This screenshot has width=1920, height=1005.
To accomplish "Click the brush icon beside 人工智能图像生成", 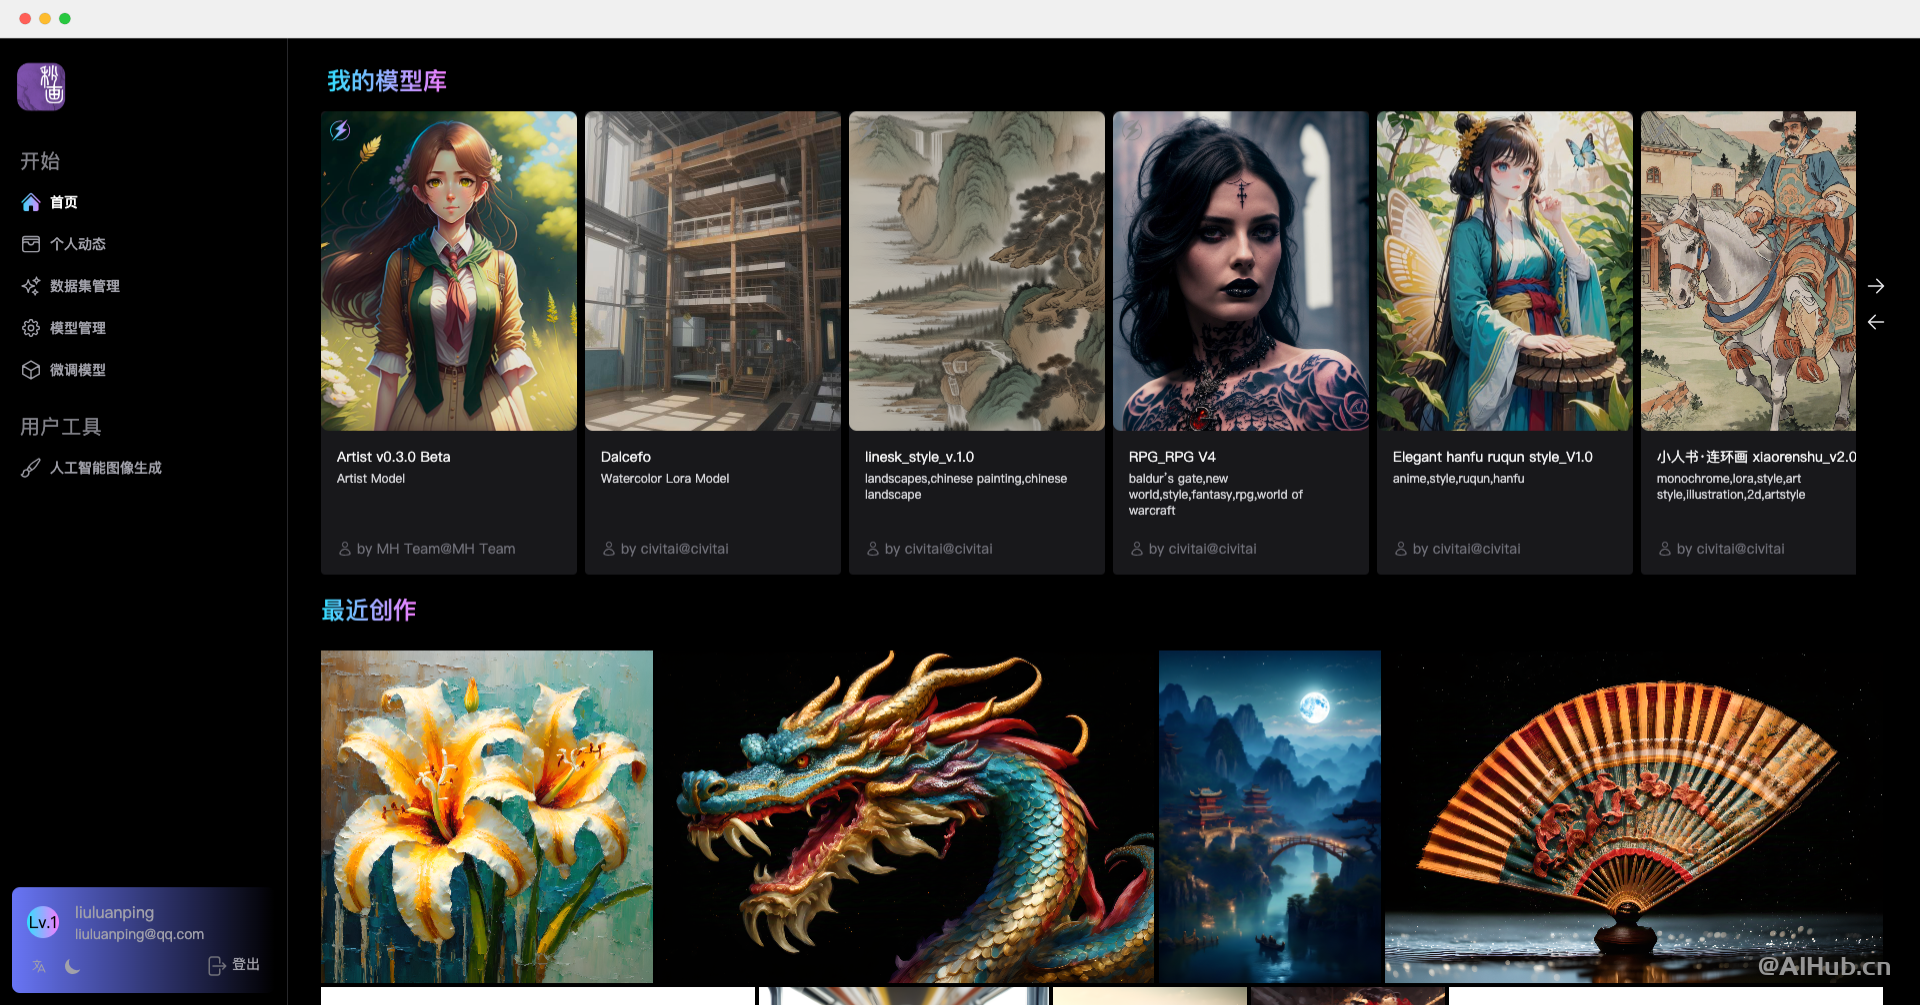I will pyautogui.click(x=31, y=468).
